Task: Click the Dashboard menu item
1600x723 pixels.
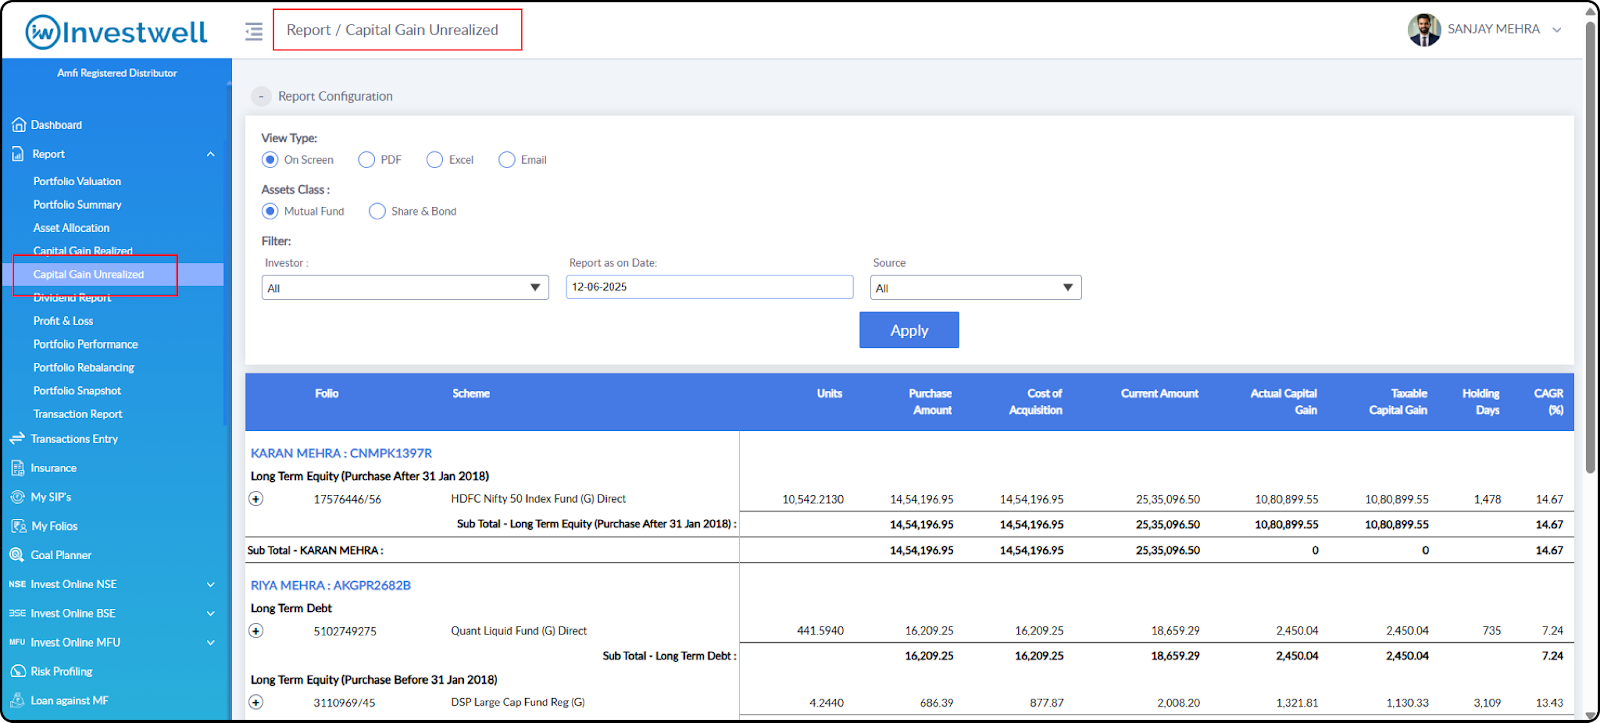Action: 56,125
